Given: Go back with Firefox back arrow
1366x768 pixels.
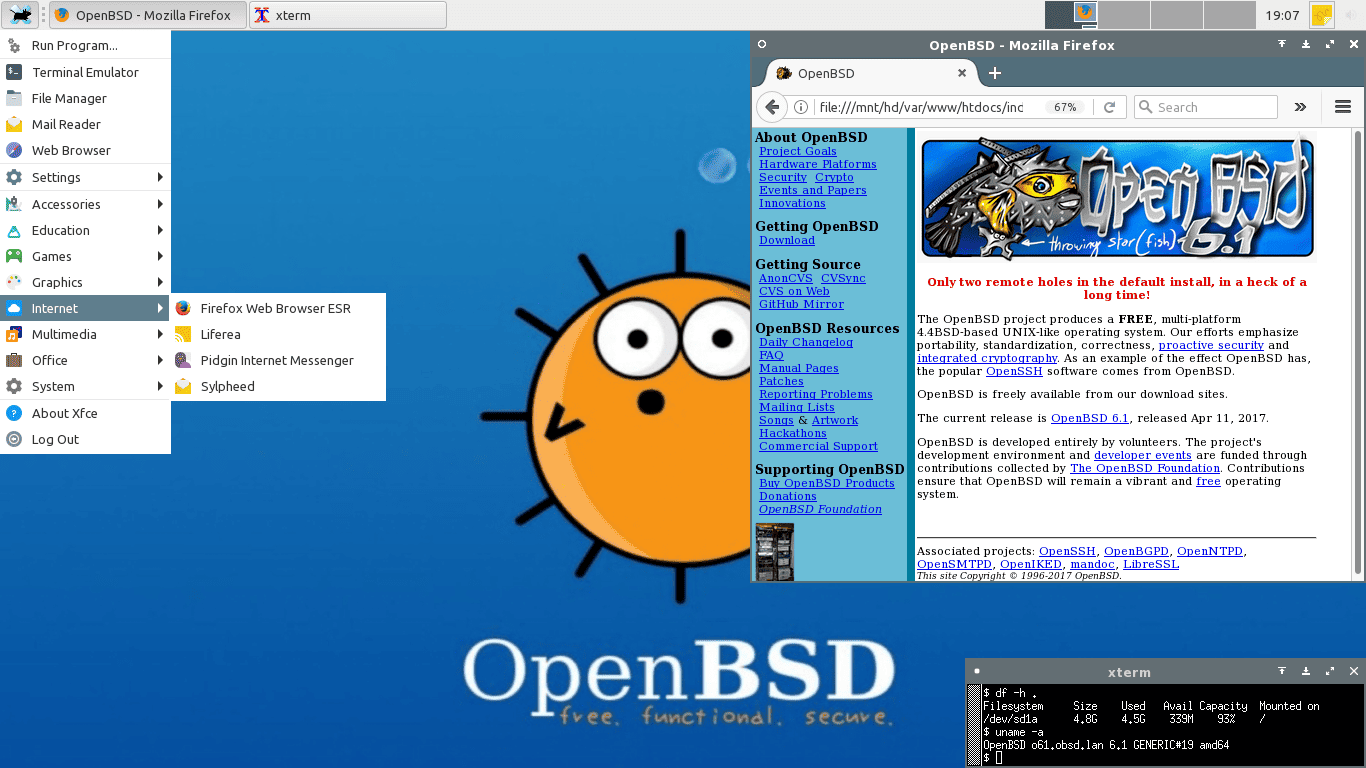Looking at the screenshot, I should (x=771, y=107).
